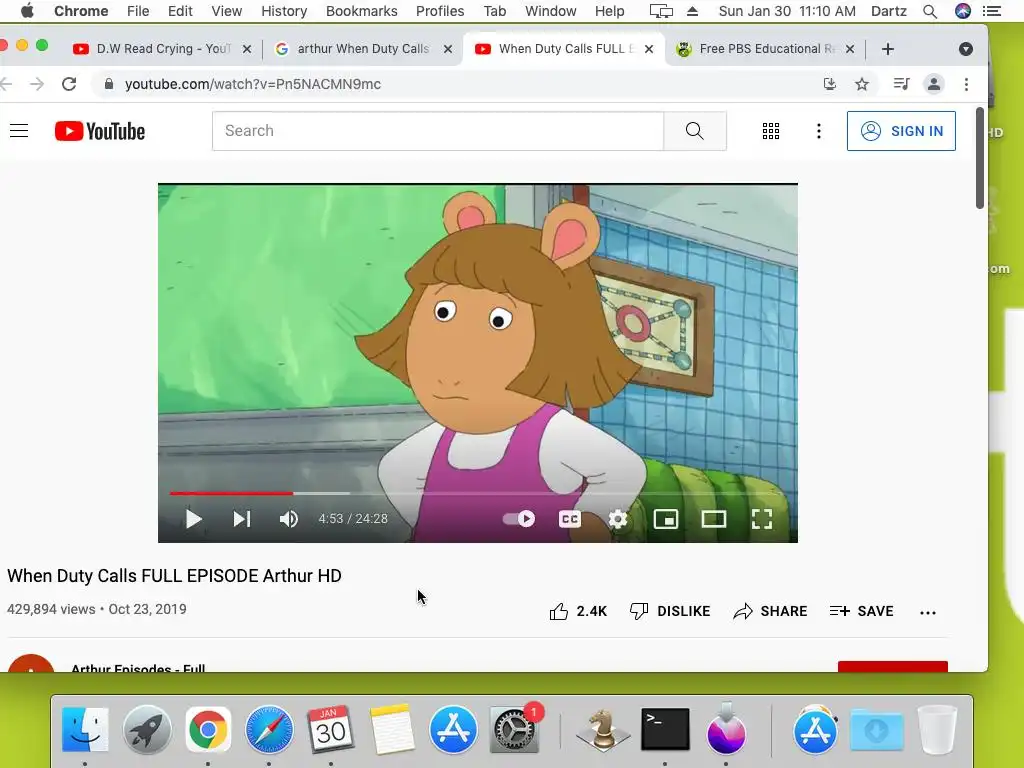Open the YouTube hamburger guide menu
Screen dimensions: 1024x768
tap(19, 131)
